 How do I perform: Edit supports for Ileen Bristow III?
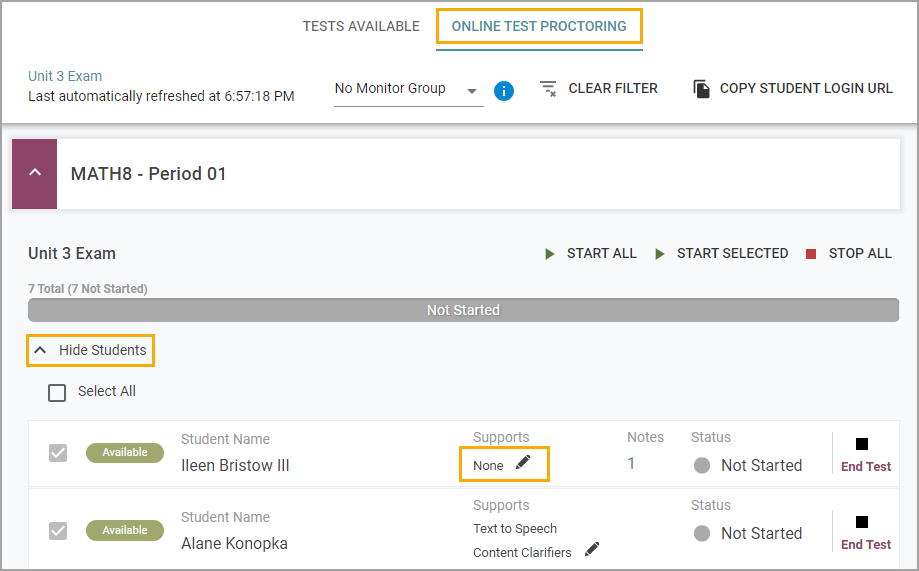coord(523,463)
